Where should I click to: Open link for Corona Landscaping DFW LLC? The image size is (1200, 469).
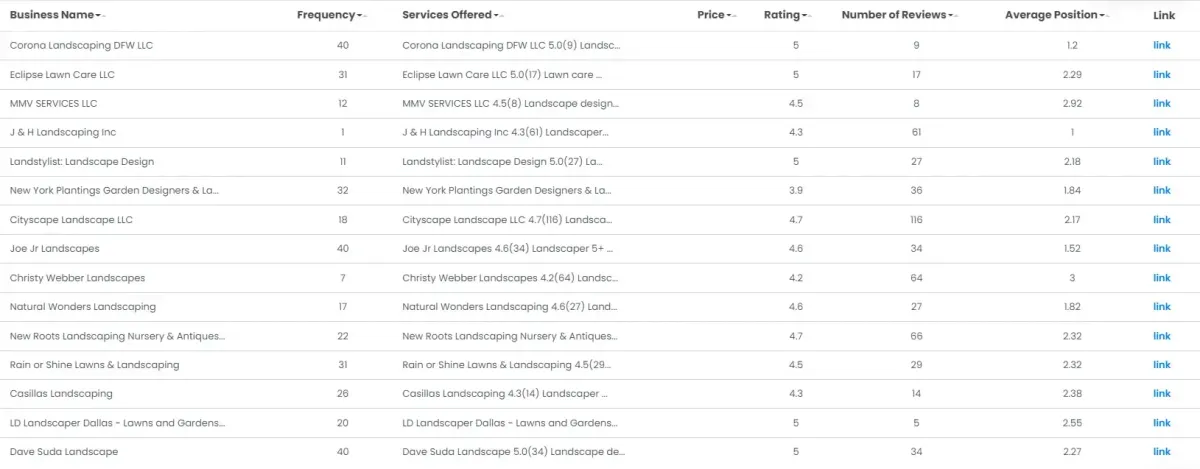(x=1161, y=46)
